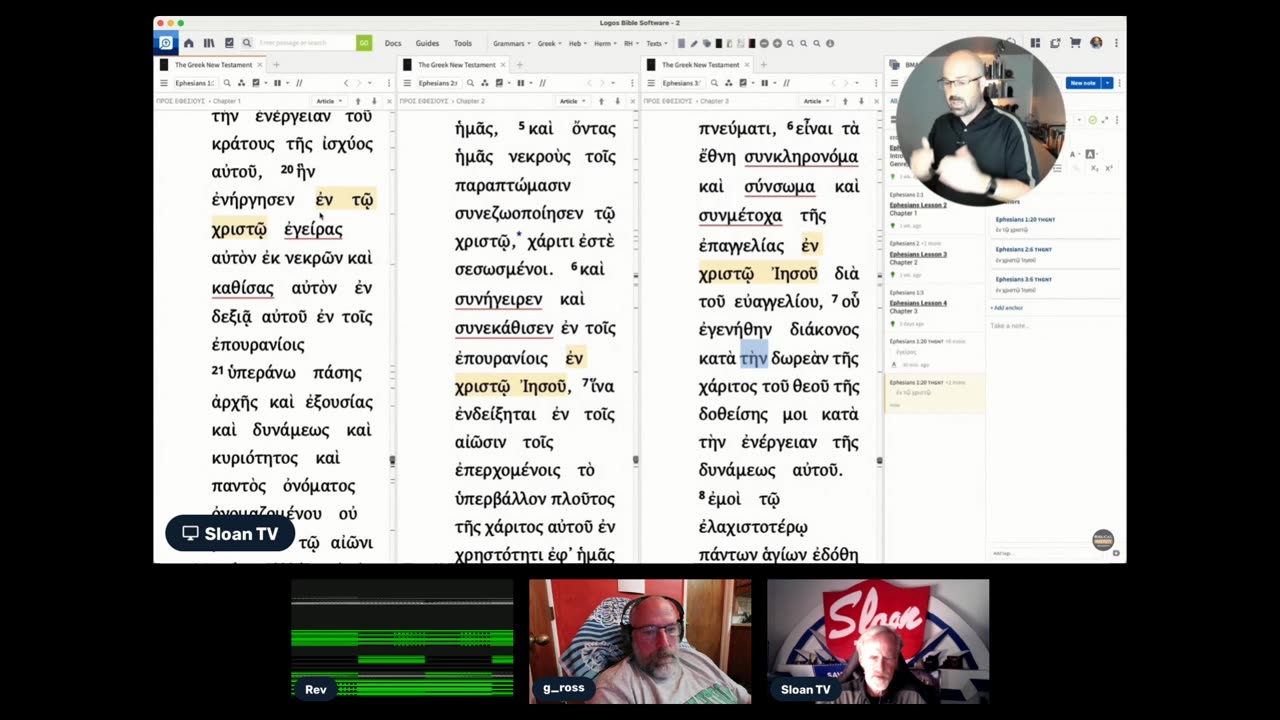1280x720 pixels.
Task: Jump to next article in Chapter 1 pane
Action: pyautogui.click(x=374, y=101)
